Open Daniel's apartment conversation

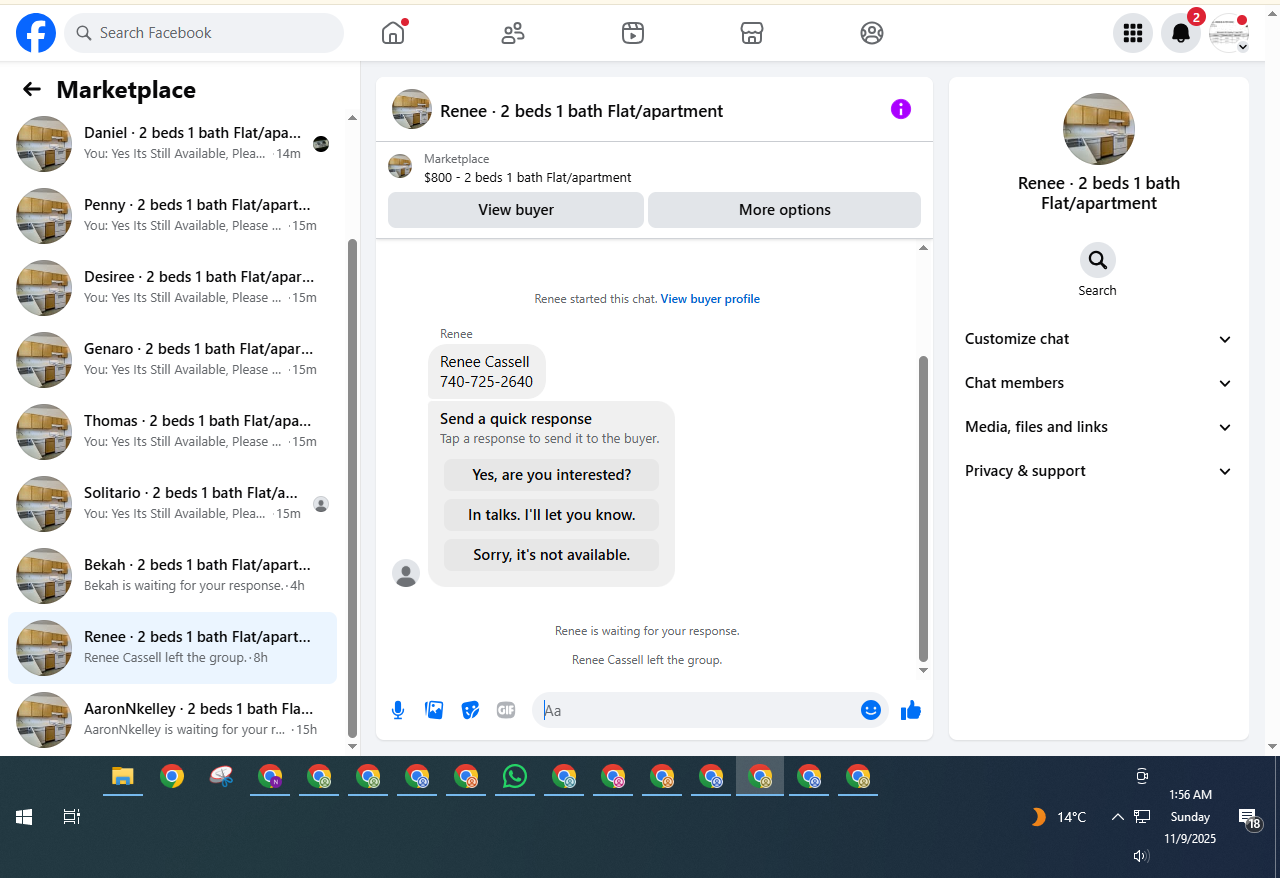172,144
